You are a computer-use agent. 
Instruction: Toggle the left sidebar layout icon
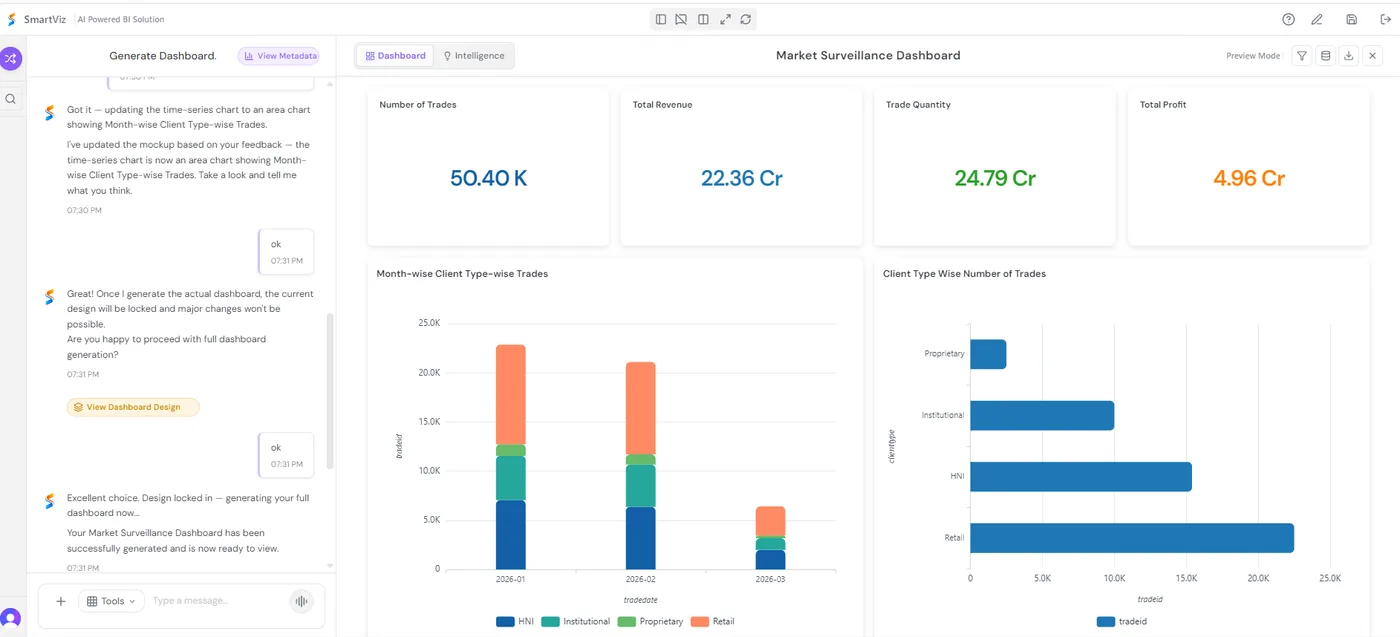pos(661,19)
